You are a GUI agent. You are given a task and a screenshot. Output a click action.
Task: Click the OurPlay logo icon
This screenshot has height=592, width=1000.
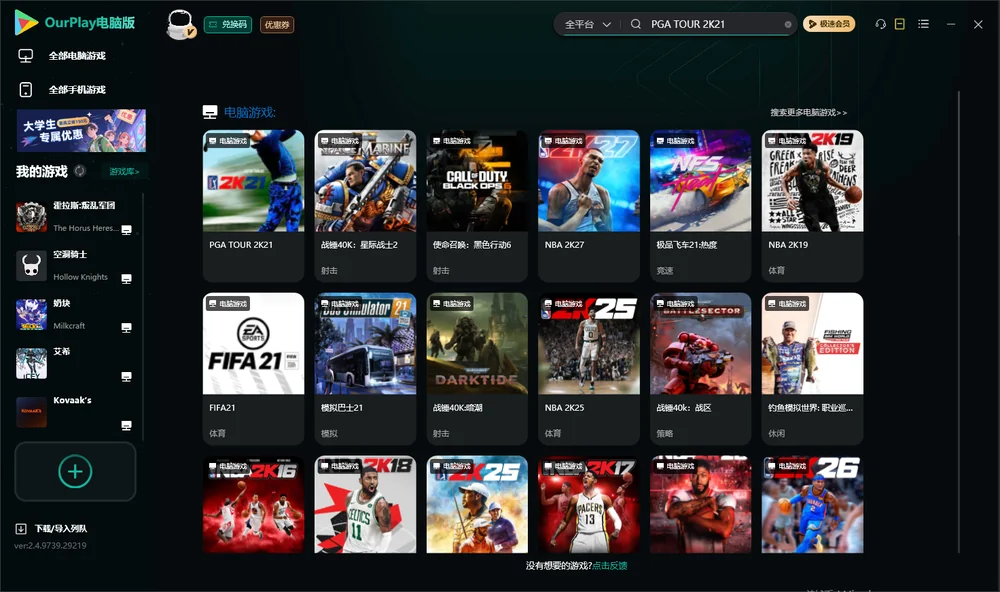(26, 23)
